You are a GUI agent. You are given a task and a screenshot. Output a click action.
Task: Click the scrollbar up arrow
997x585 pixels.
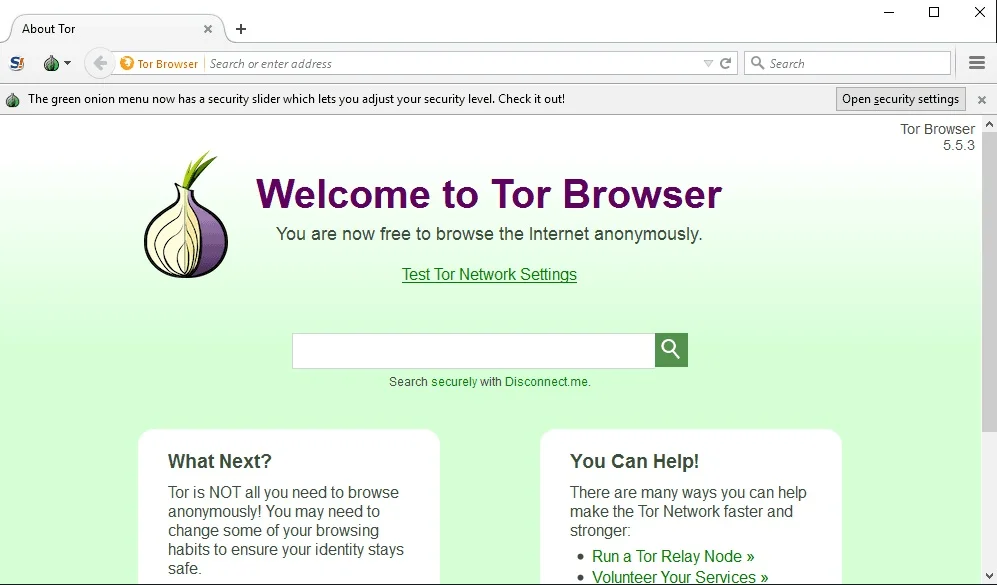pos(990,124)
